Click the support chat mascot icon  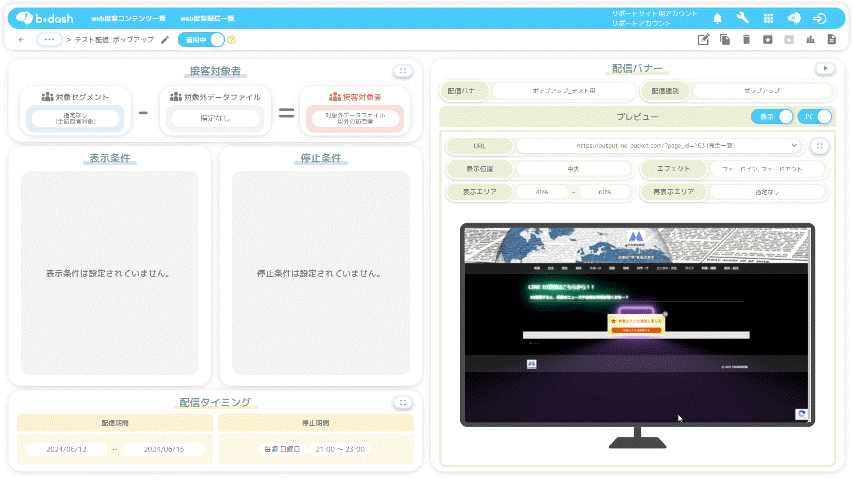coord(794,18)
